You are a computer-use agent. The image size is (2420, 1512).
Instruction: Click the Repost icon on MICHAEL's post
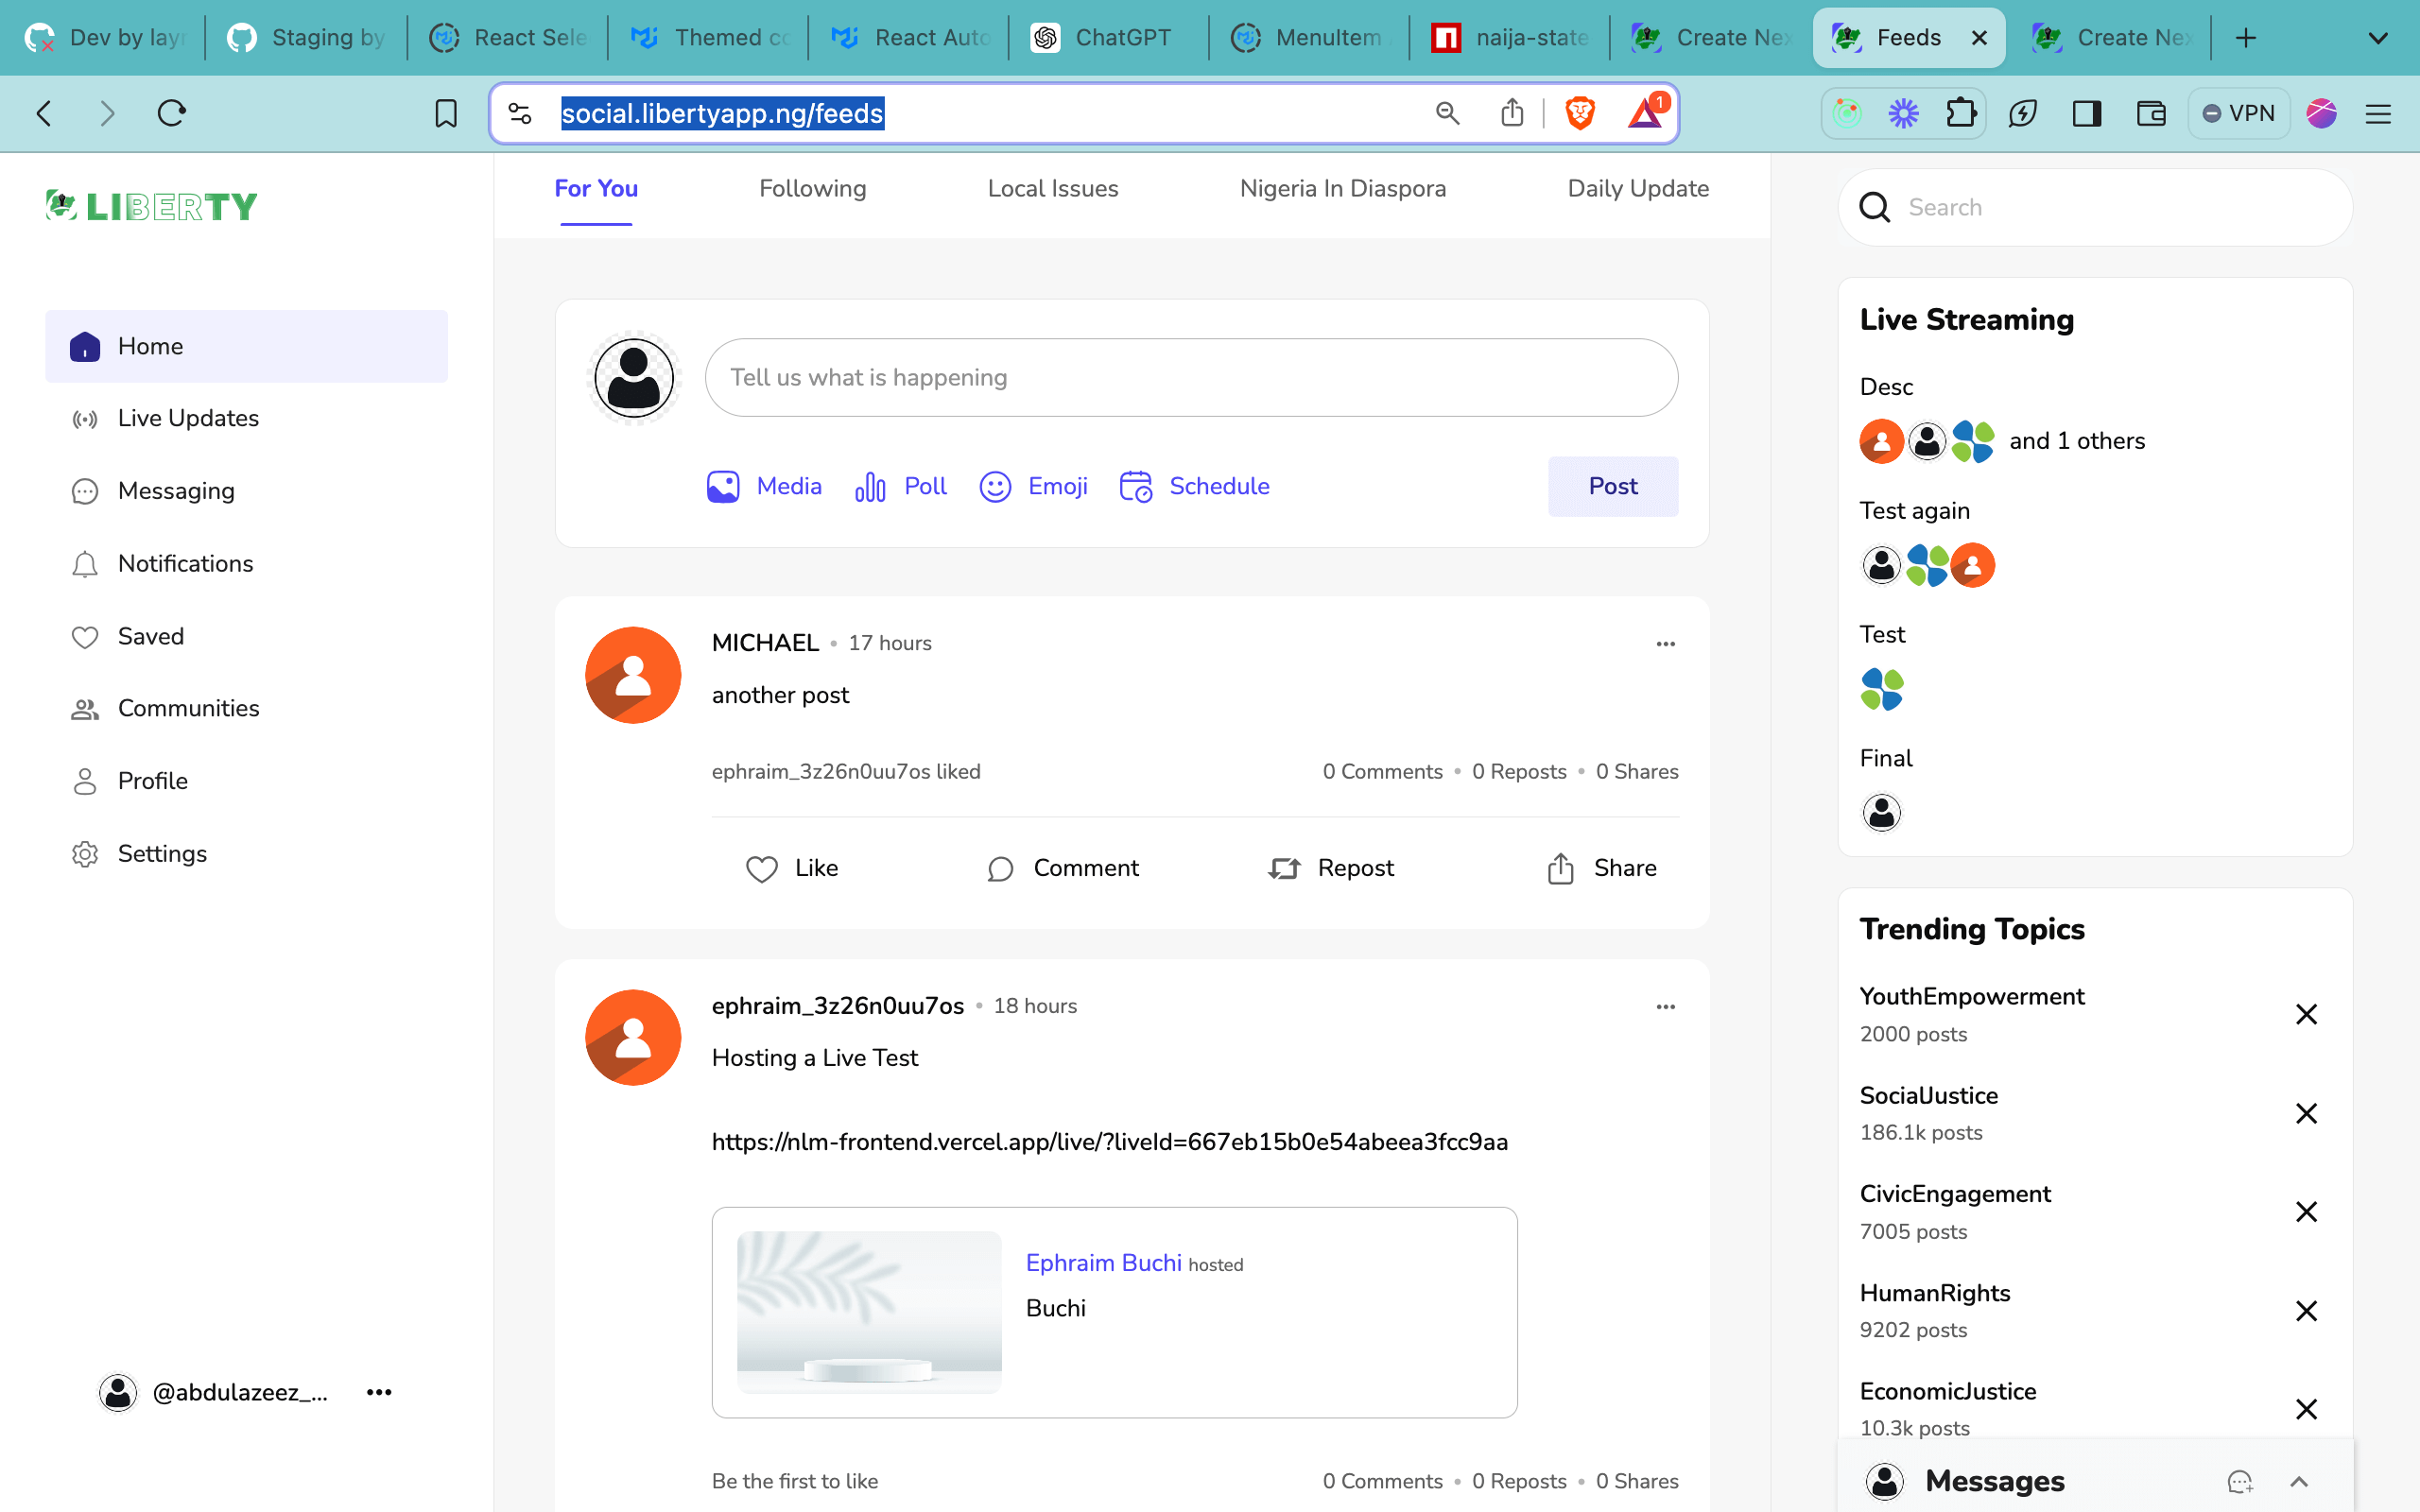click(x=1285, y=868)
